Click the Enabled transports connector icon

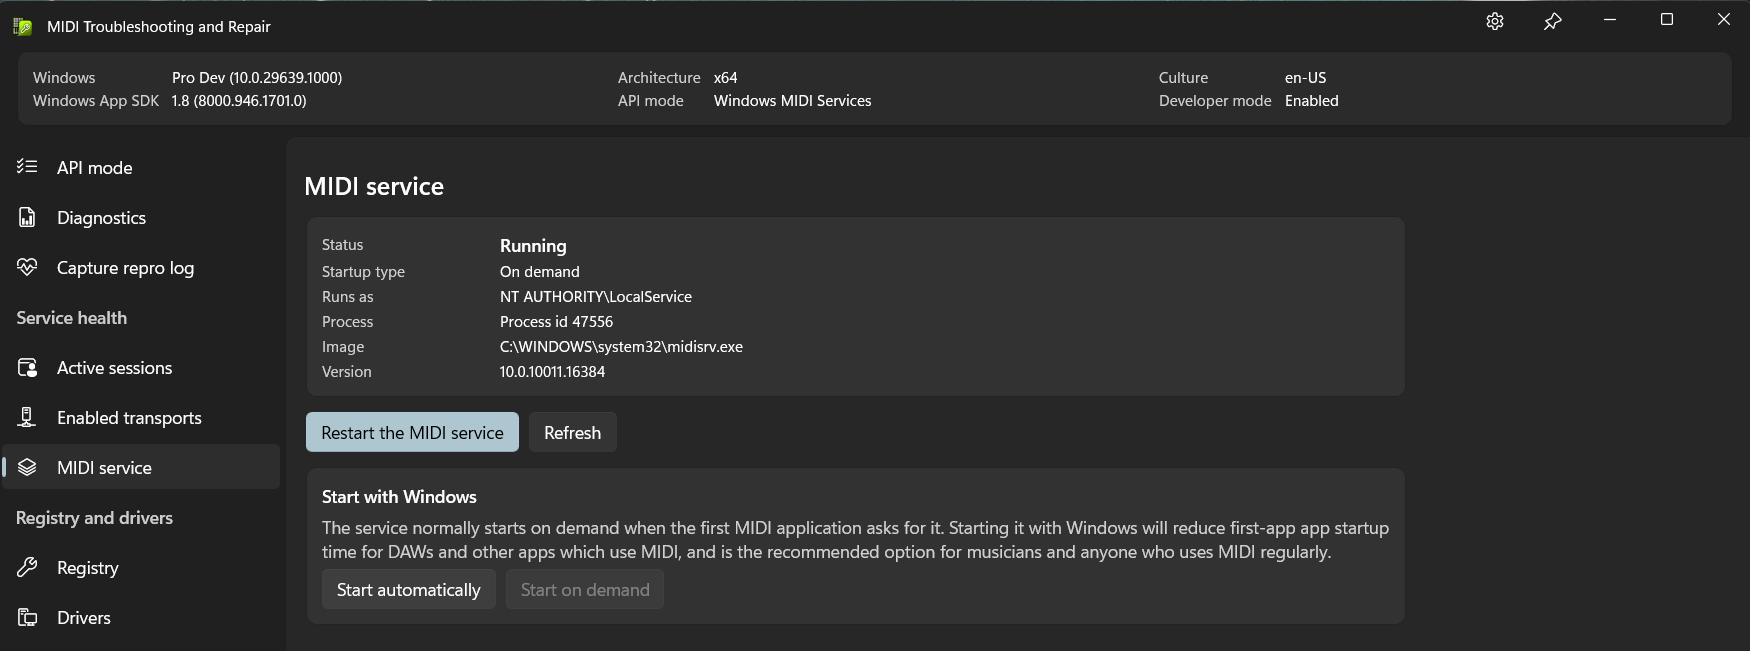pos(27,417)
